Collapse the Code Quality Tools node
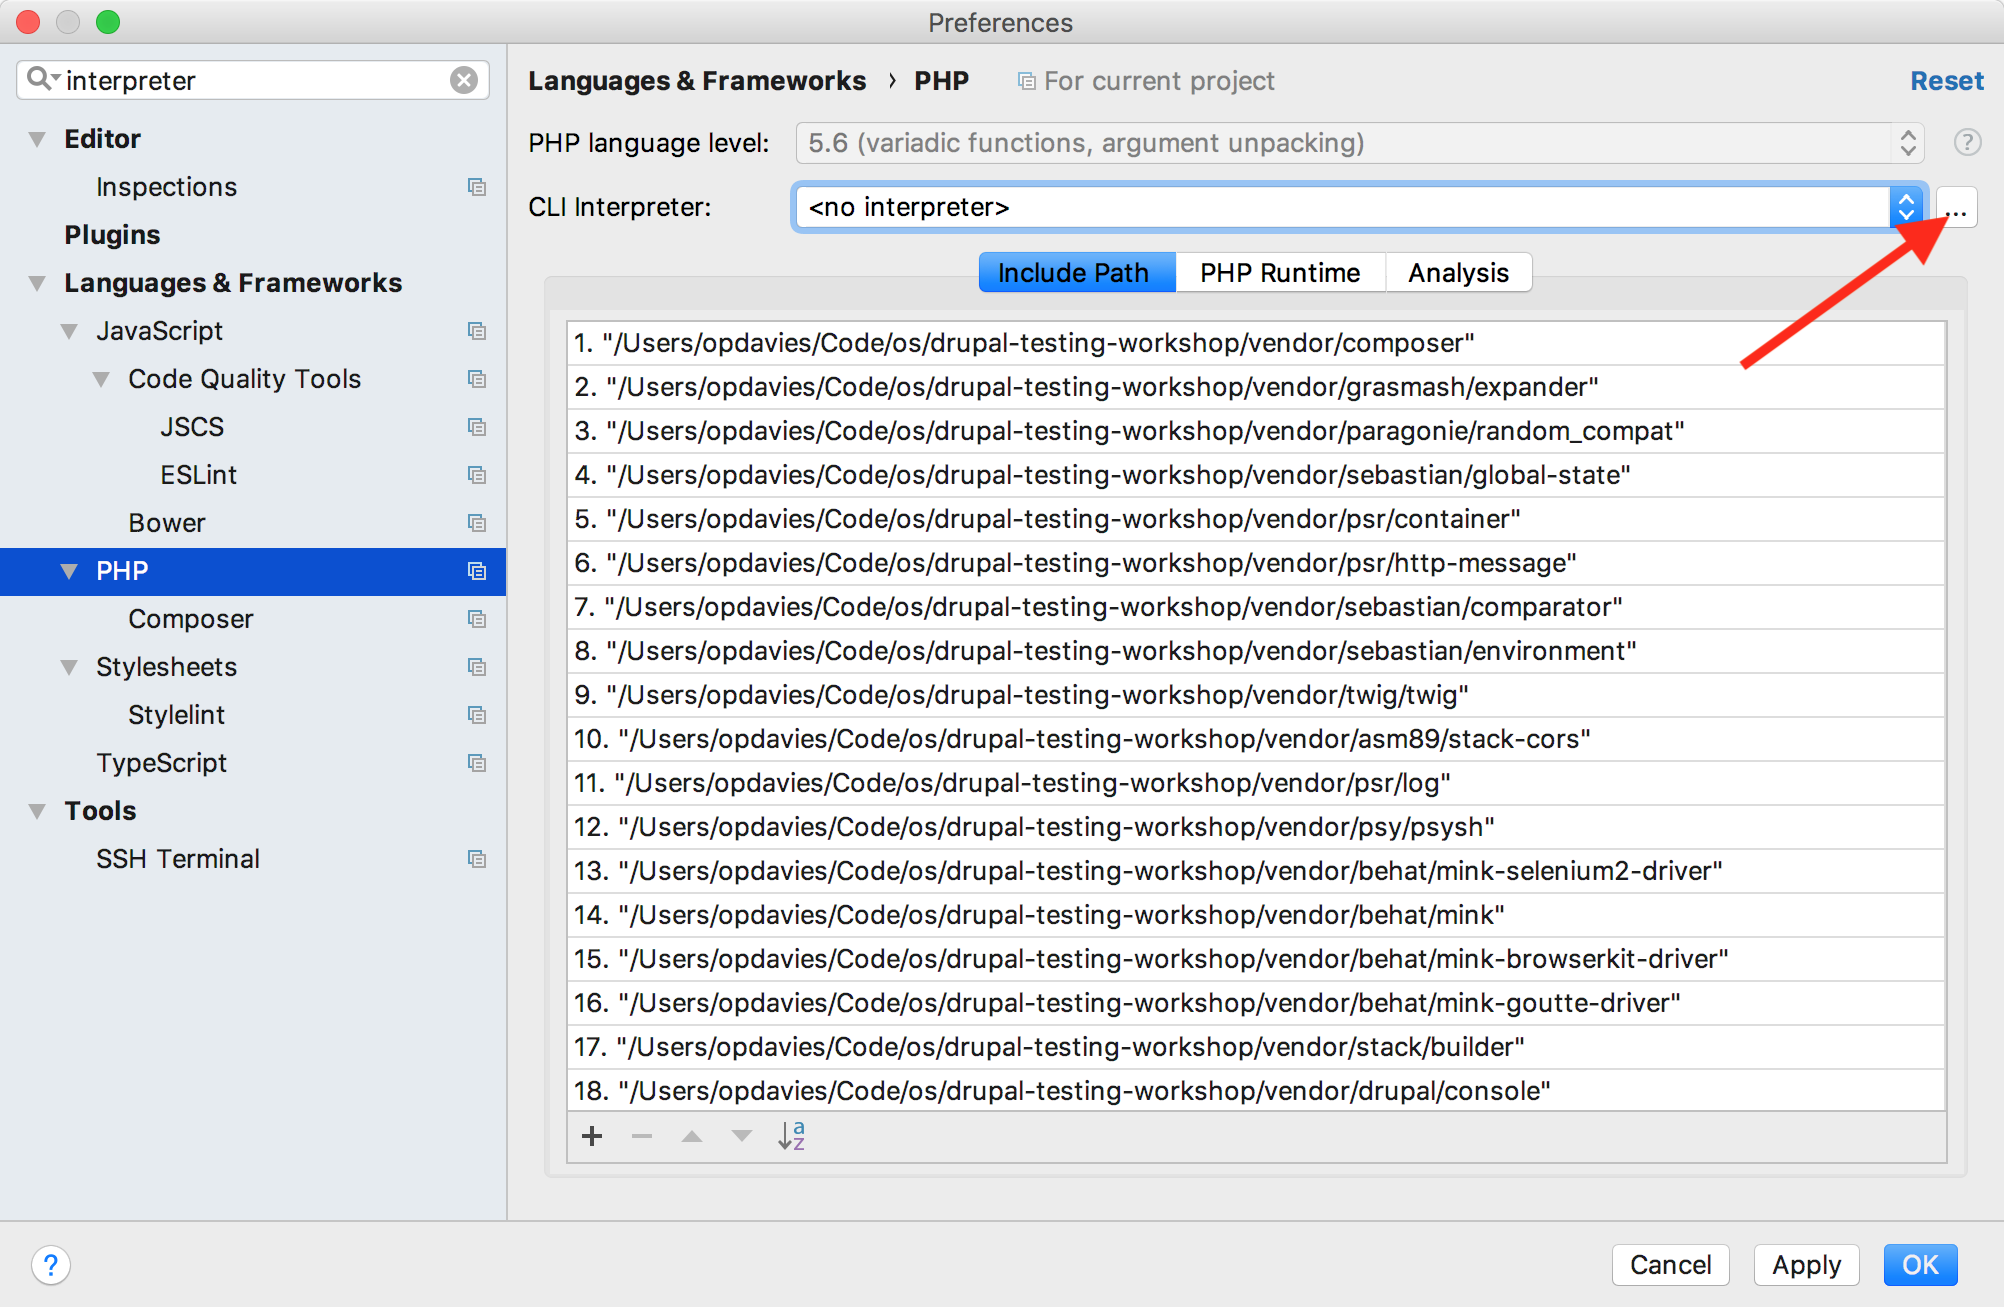The width and height of the screenshot is (2004, 1307). [101, 379]
